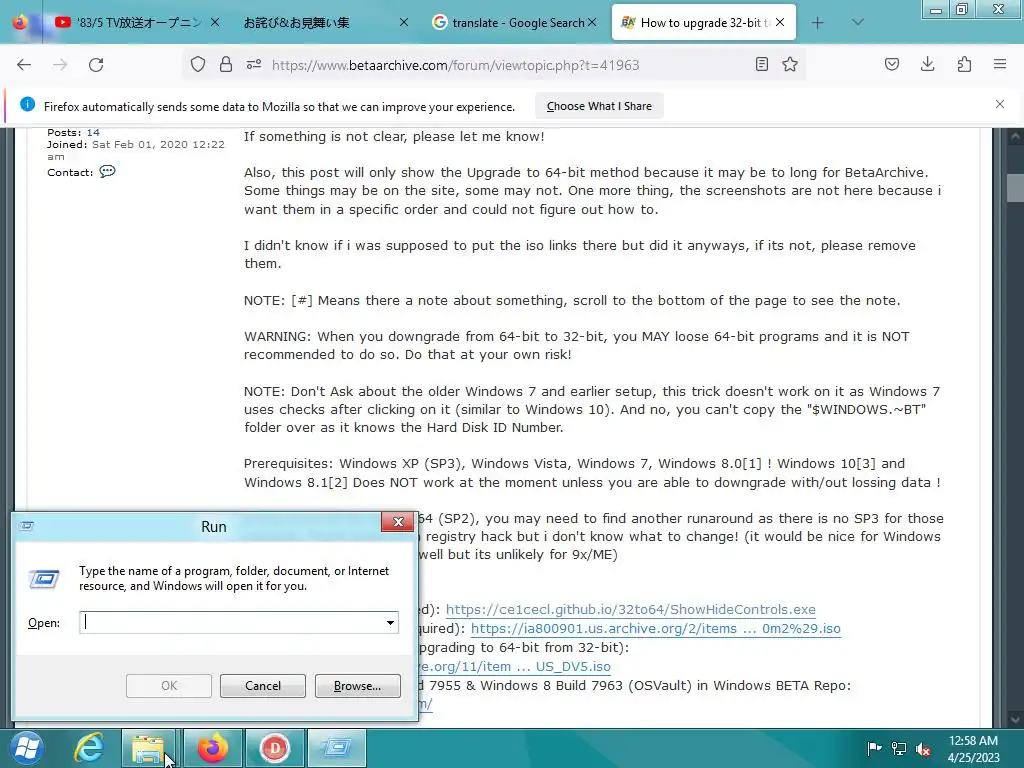Click the forward navigation arrow
1024x768 pixels.
60,65
